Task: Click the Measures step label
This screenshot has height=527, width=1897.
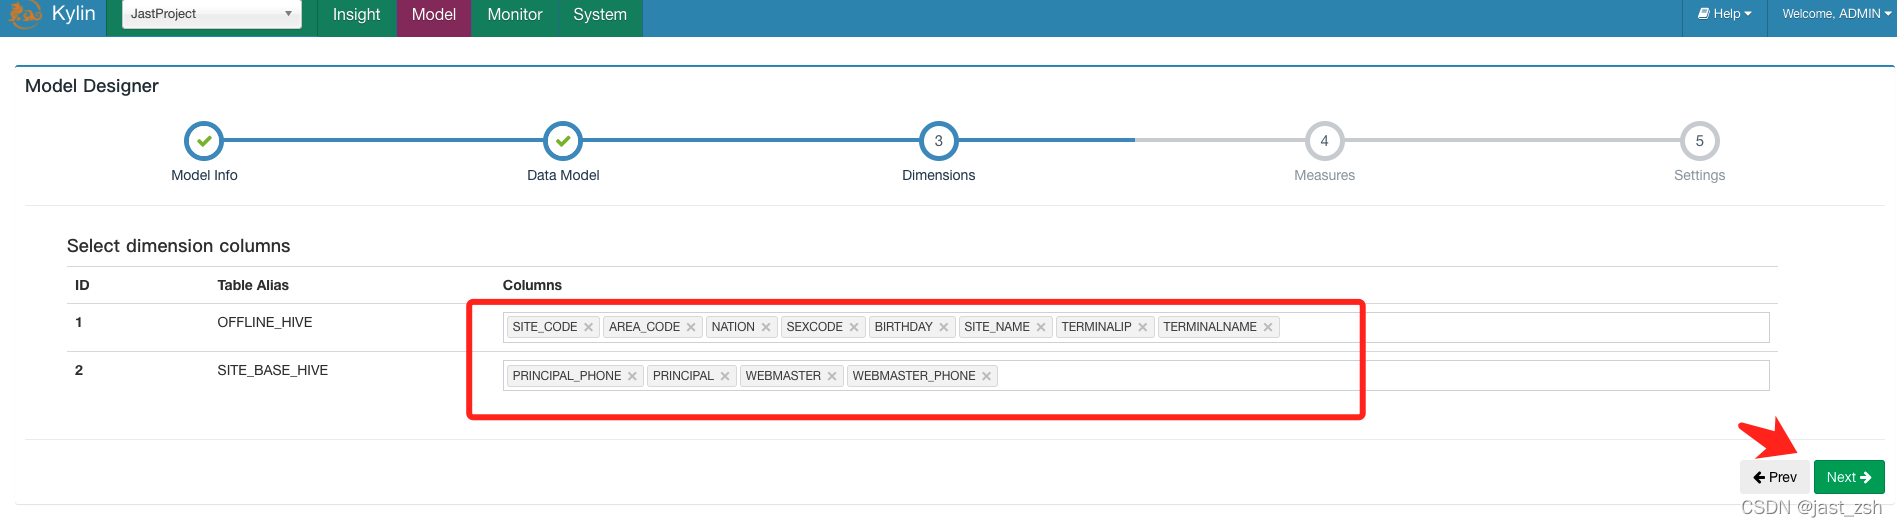Action: click(x=1324, y=175)
